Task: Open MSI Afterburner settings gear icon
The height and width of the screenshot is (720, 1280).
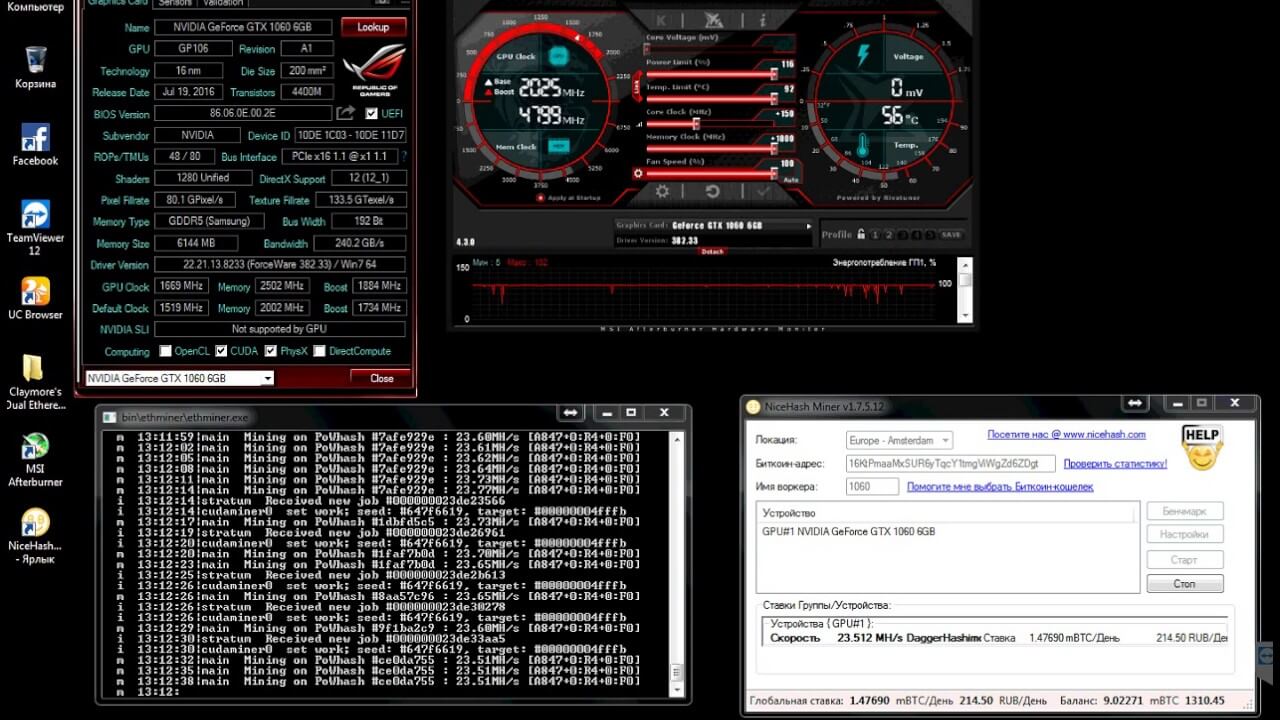Action: point(662,192)
